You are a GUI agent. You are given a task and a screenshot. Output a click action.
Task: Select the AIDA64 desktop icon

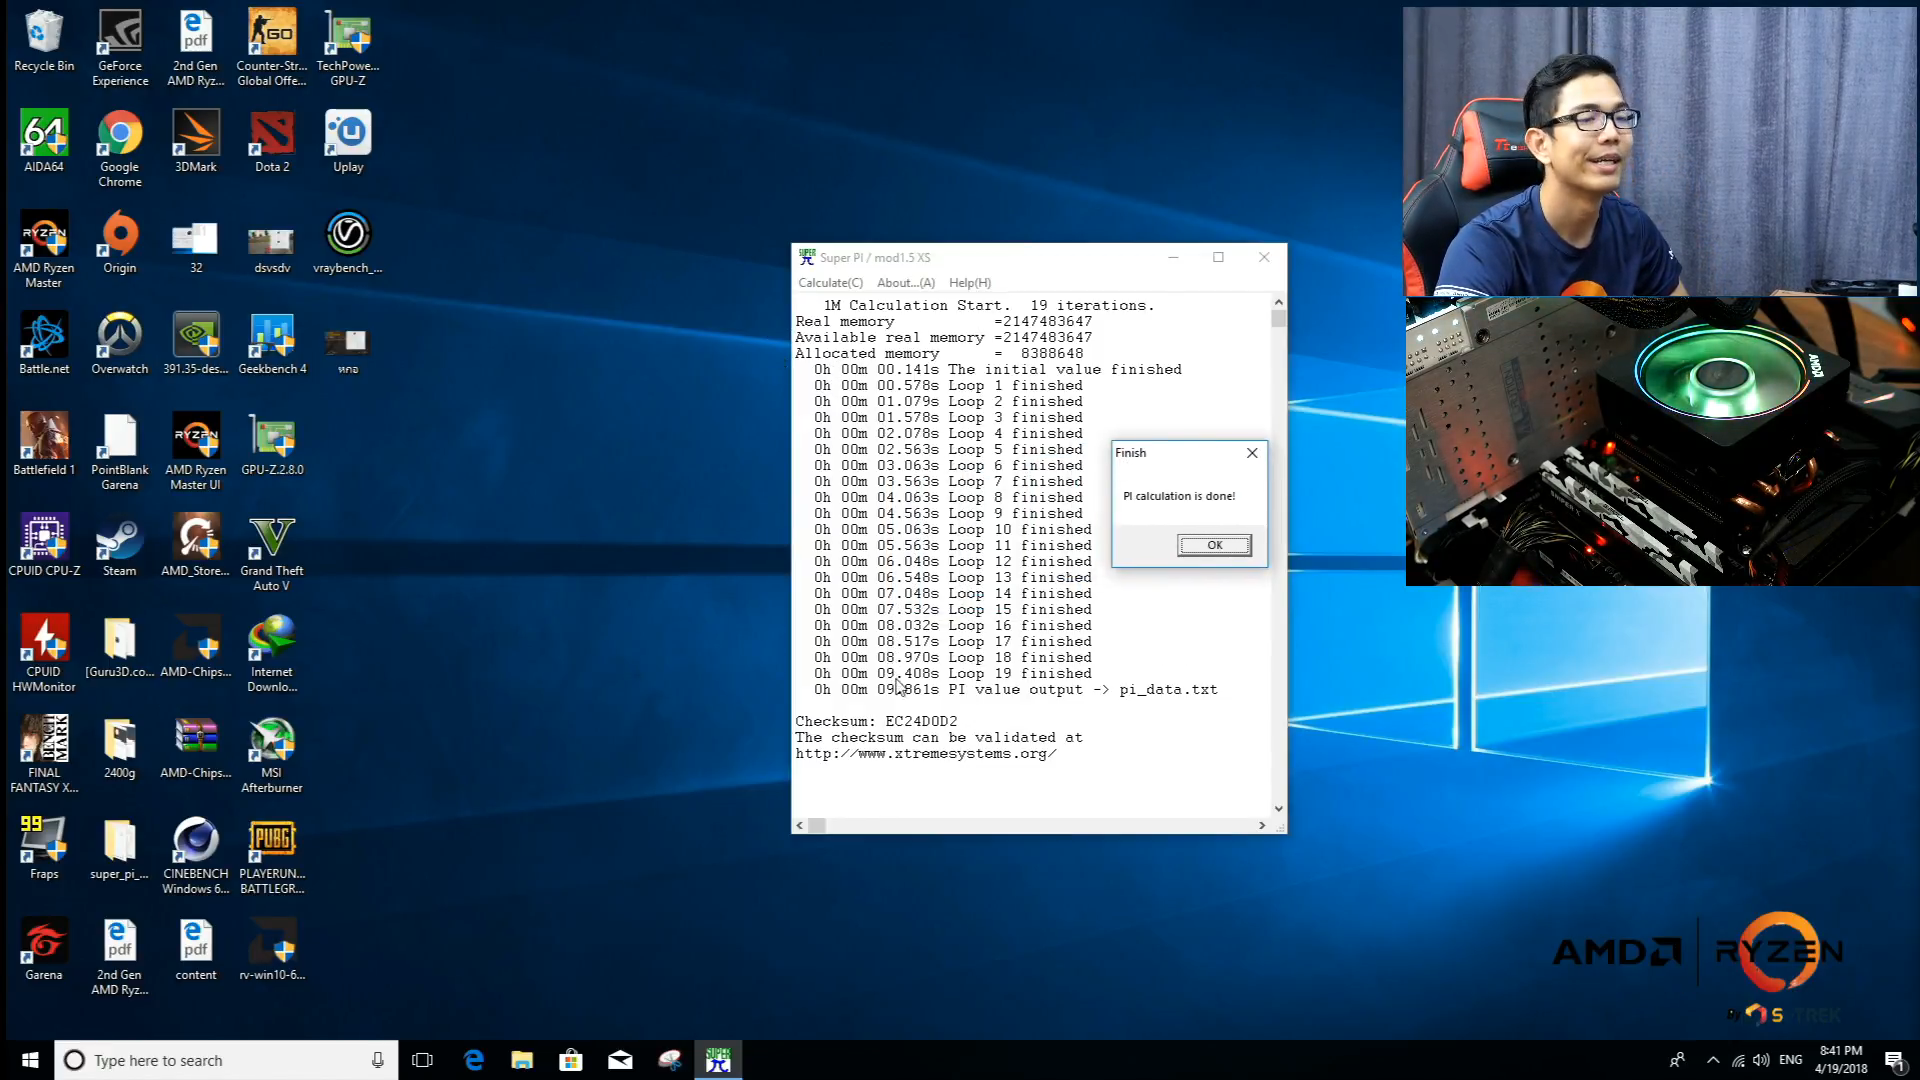pos(44,142)
